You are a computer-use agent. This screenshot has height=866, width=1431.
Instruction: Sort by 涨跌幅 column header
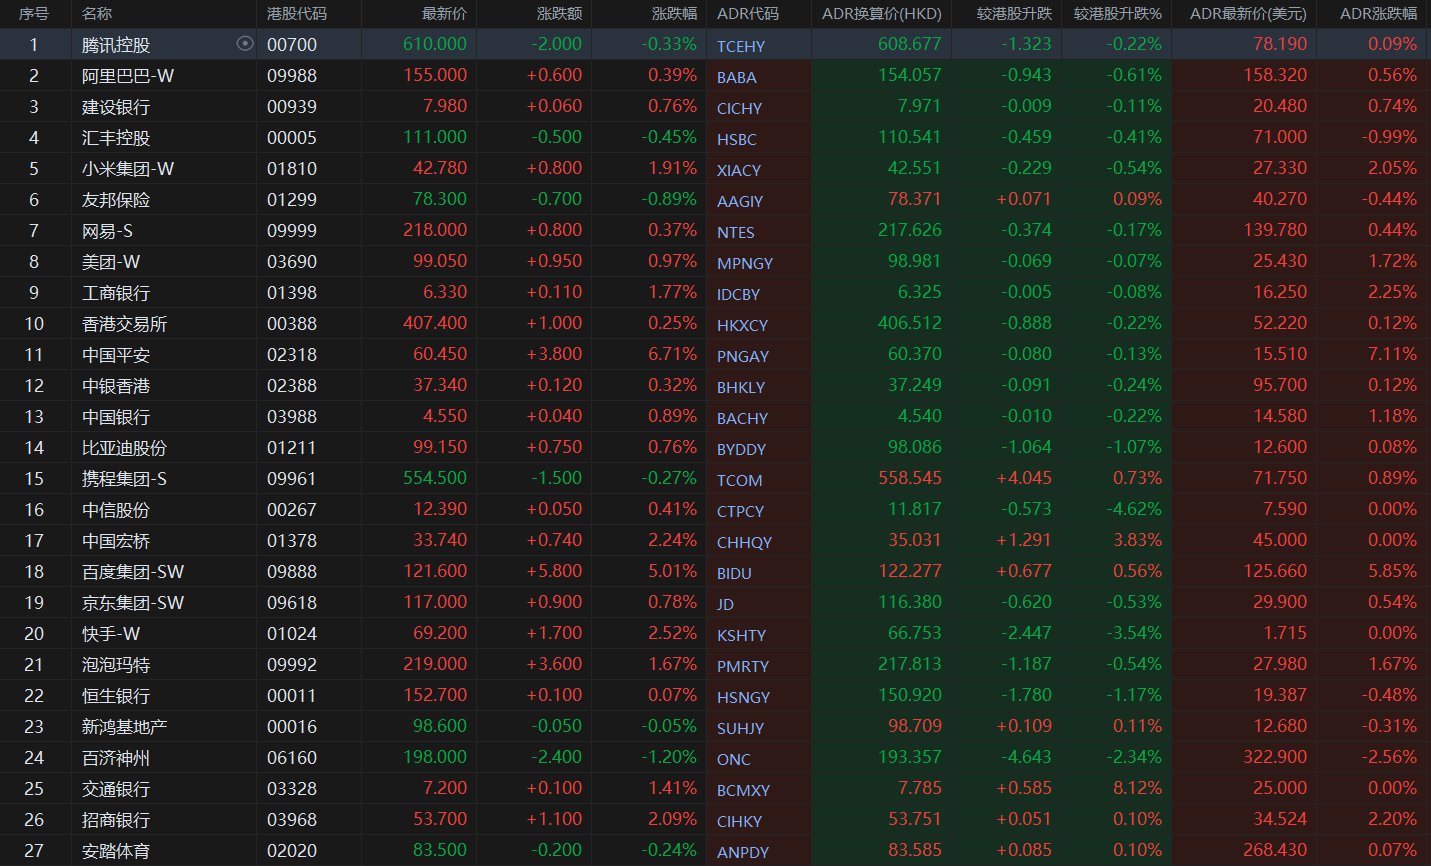(674, 14)
